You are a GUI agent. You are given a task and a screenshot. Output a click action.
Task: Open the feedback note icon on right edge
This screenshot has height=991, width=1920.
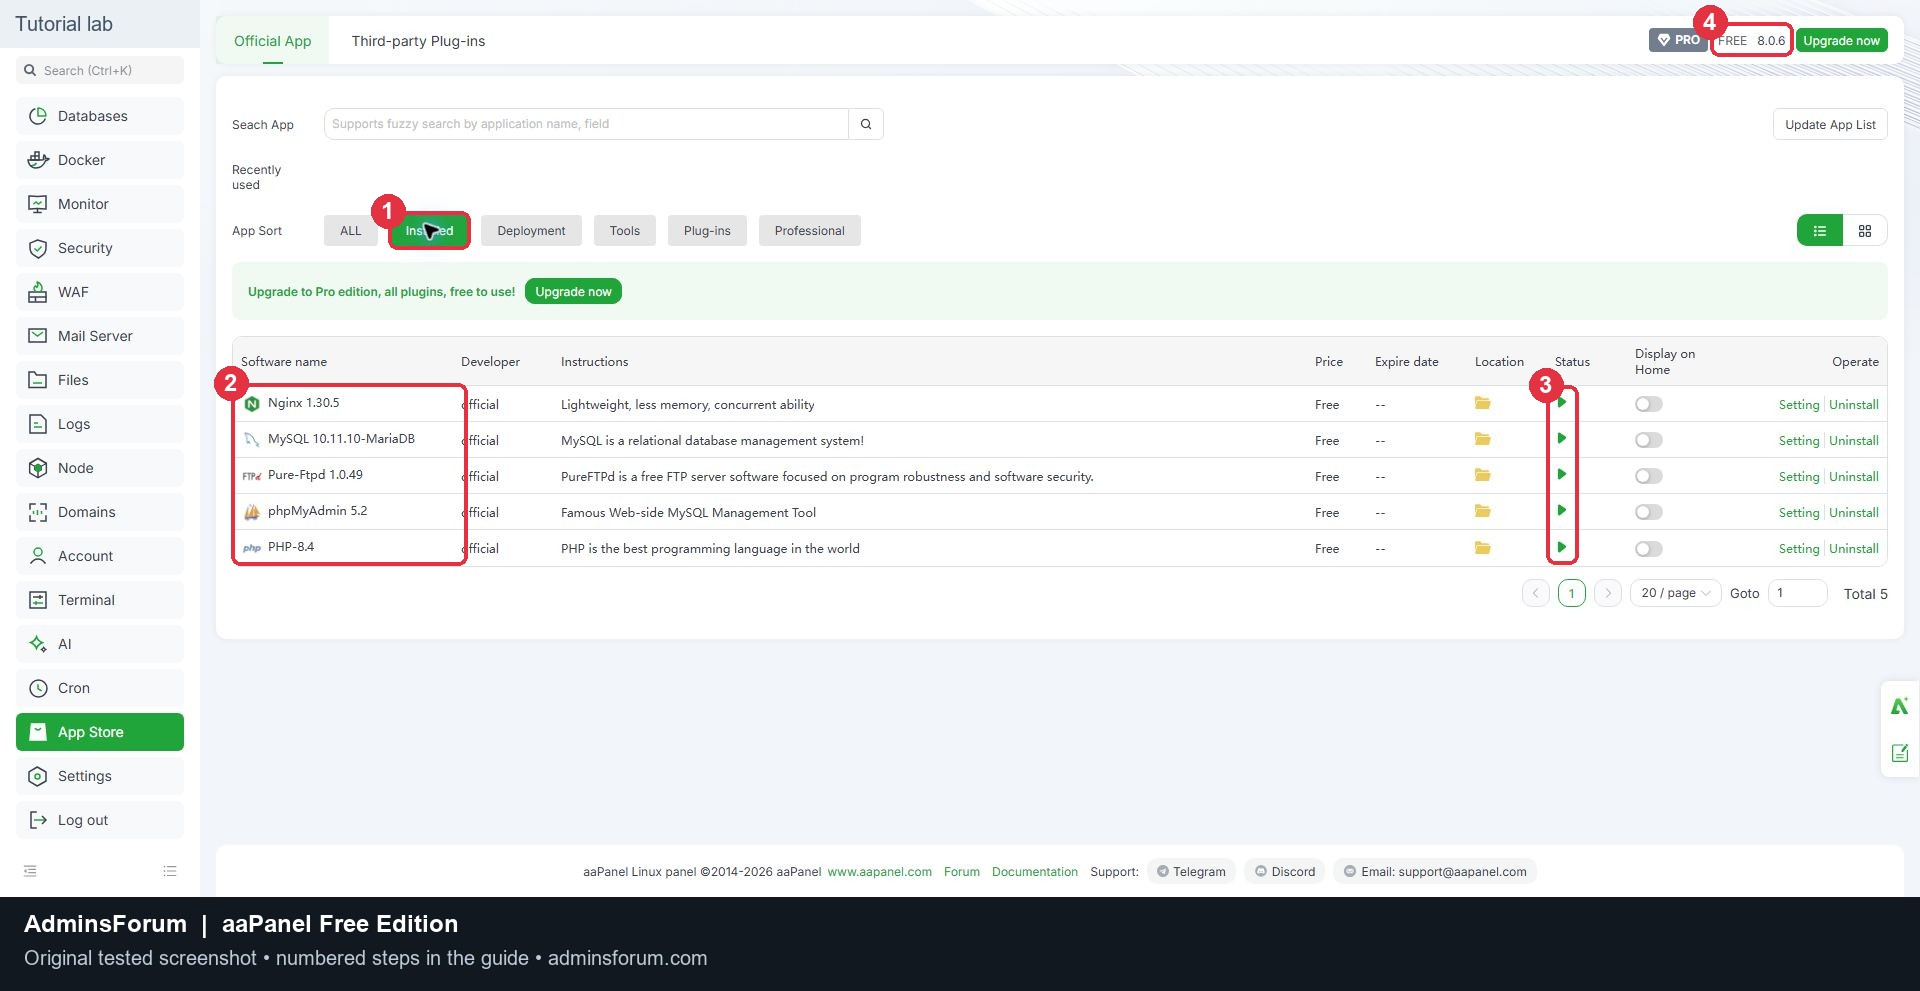point(1900,753)
